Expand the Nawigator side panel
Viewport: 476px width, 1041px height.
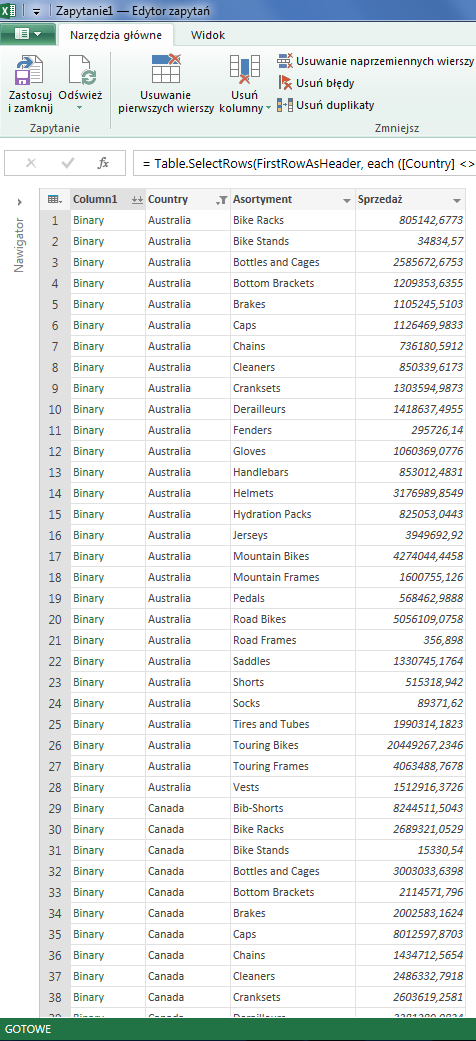pyautogui.click(x=19, y=202)
